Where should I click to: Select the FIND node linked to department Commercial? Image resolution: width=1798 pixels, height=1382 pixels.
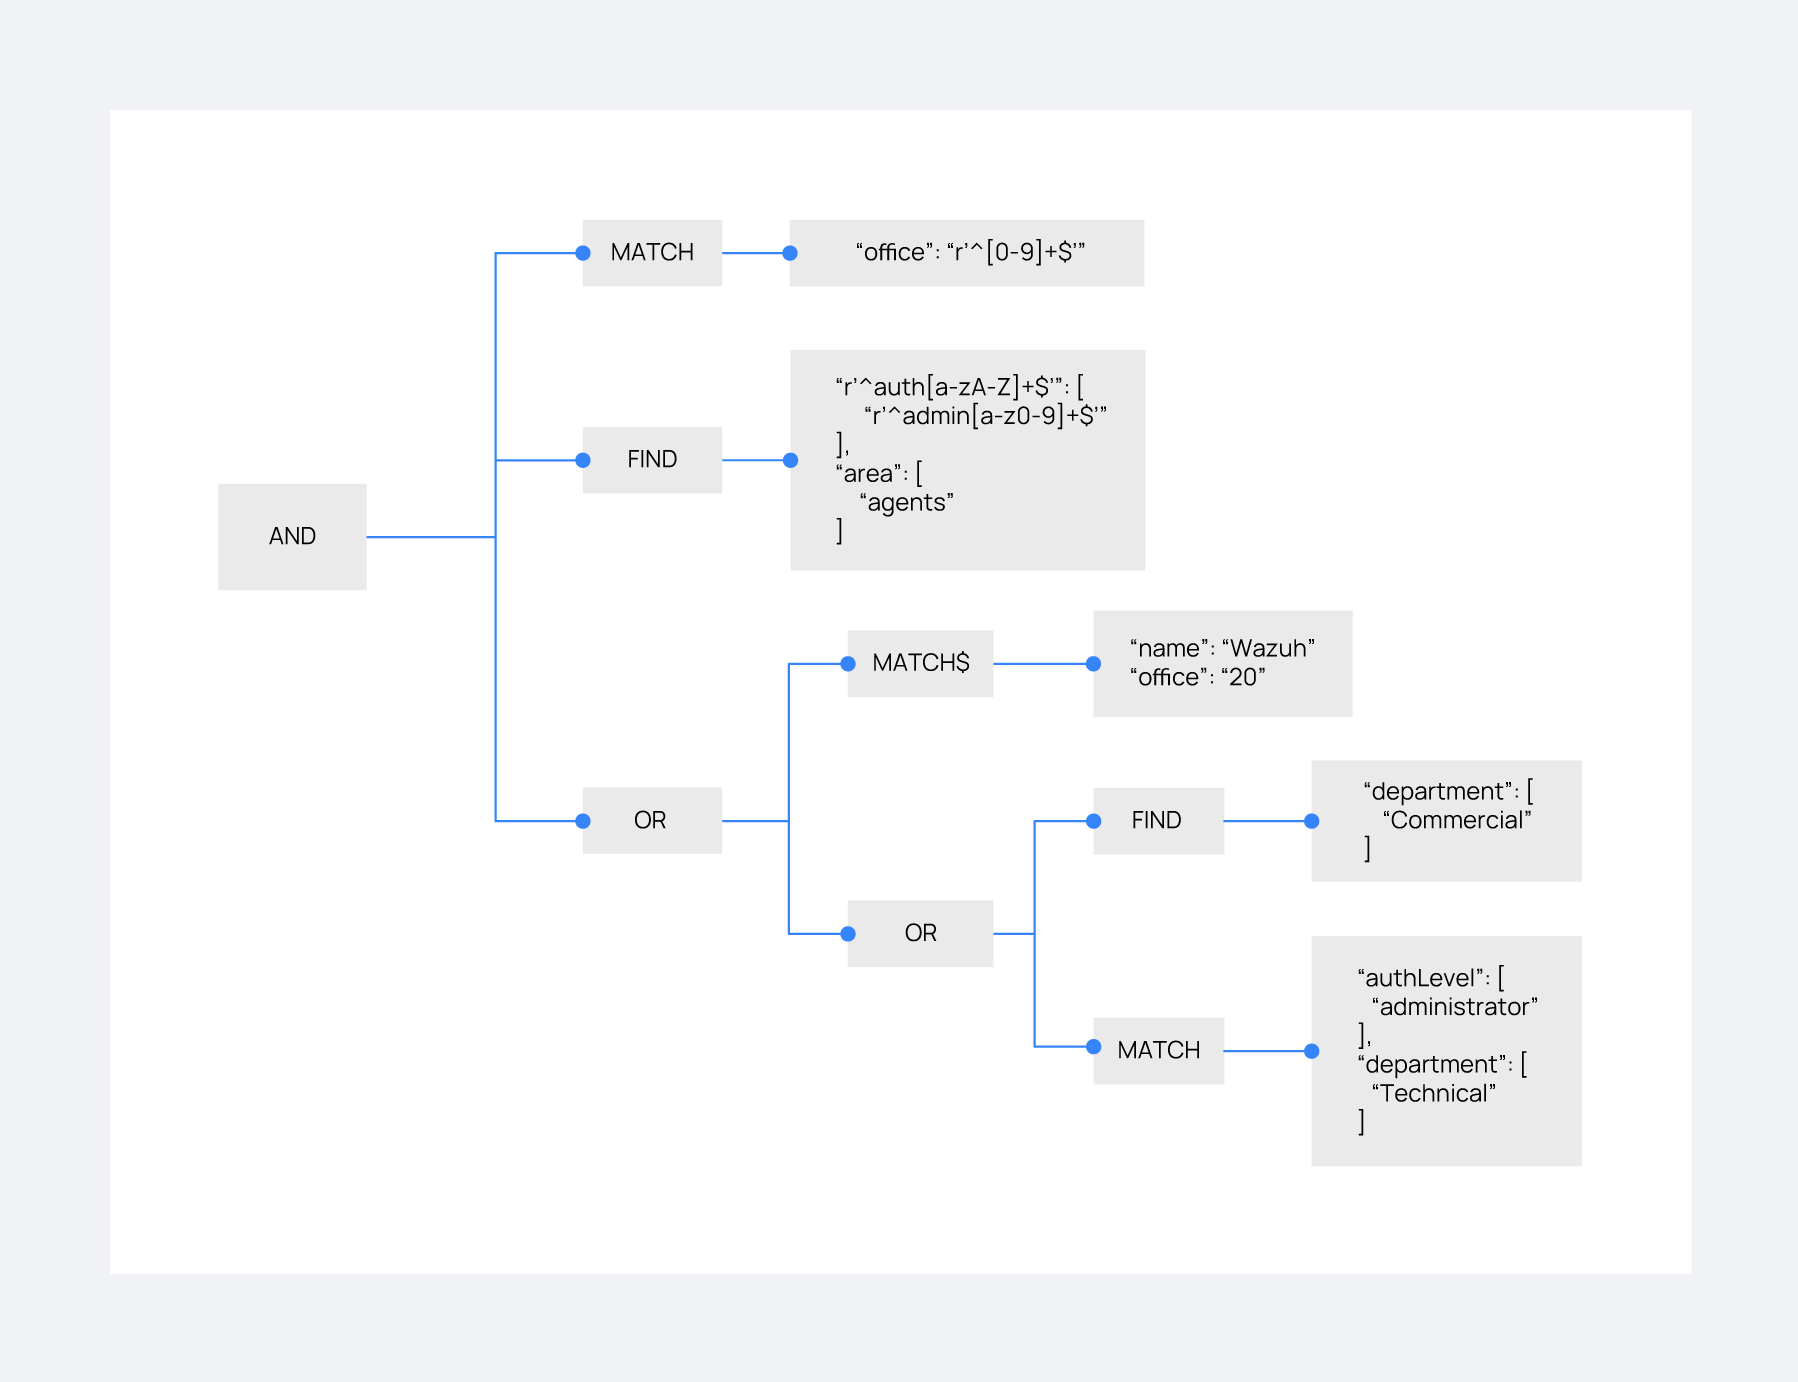coord(1158,821)
